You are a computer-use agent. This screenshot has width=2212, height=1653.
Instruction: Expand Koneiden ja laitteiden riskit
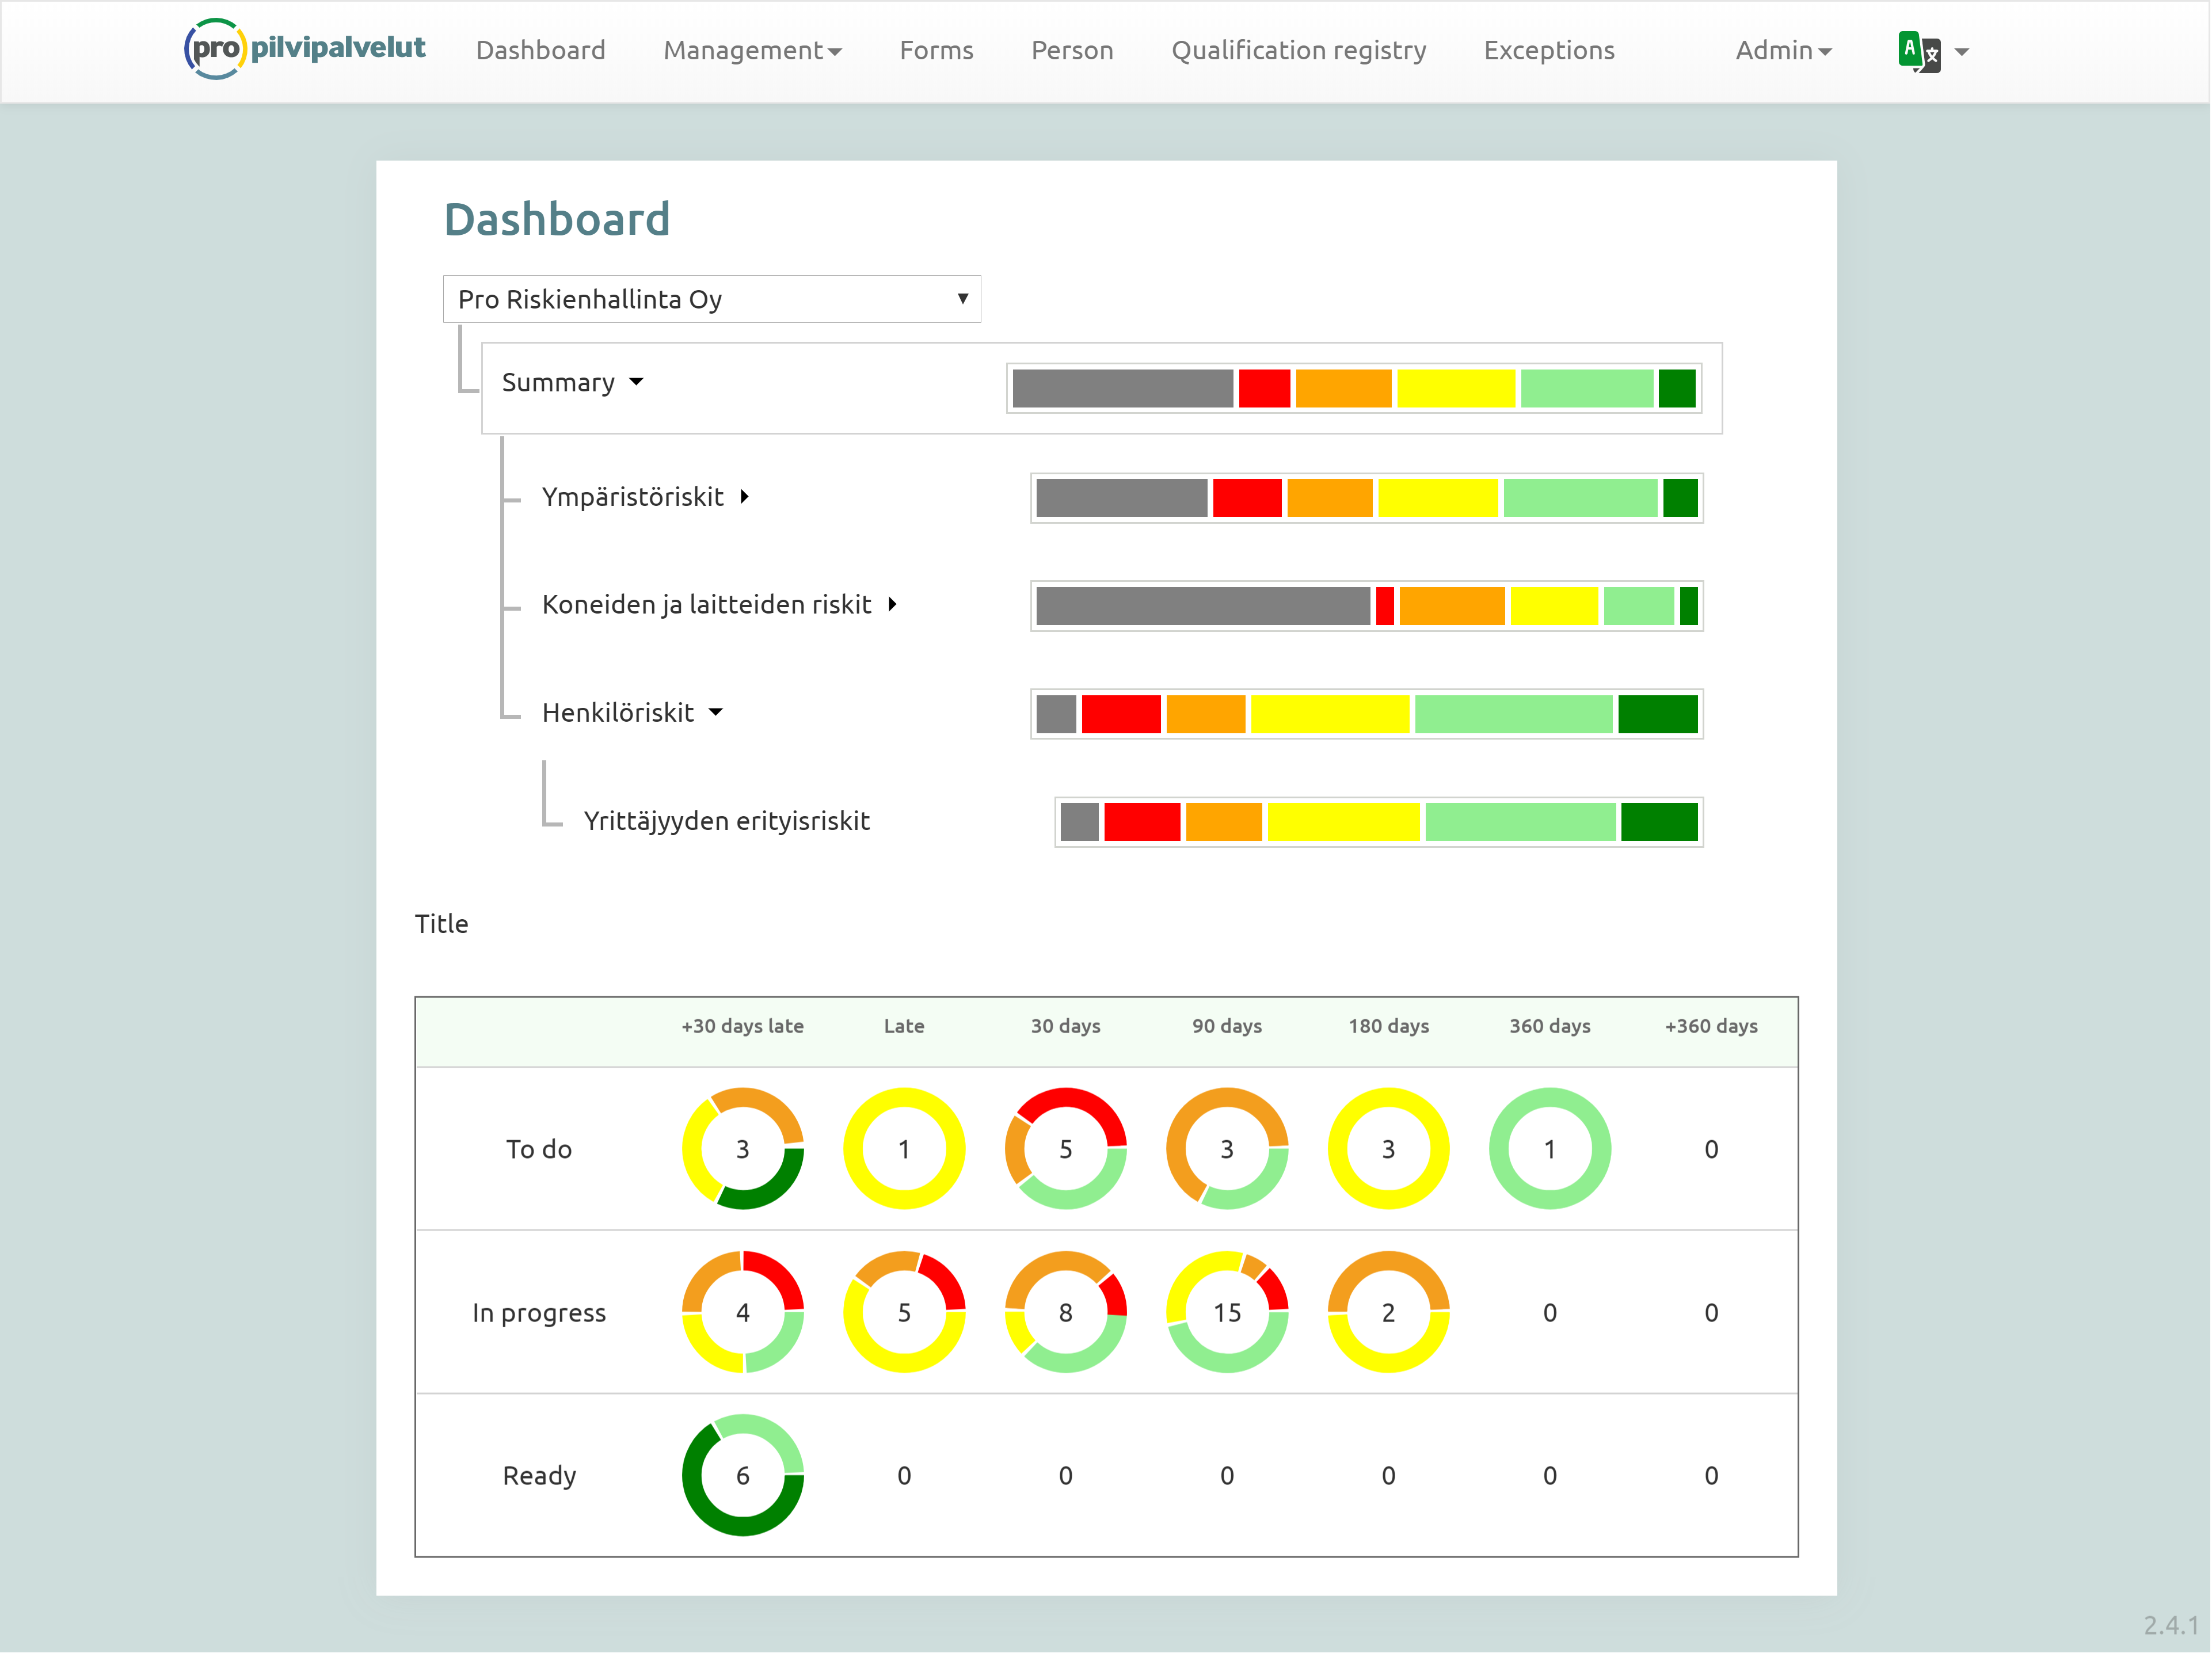(x=892, y=604)
